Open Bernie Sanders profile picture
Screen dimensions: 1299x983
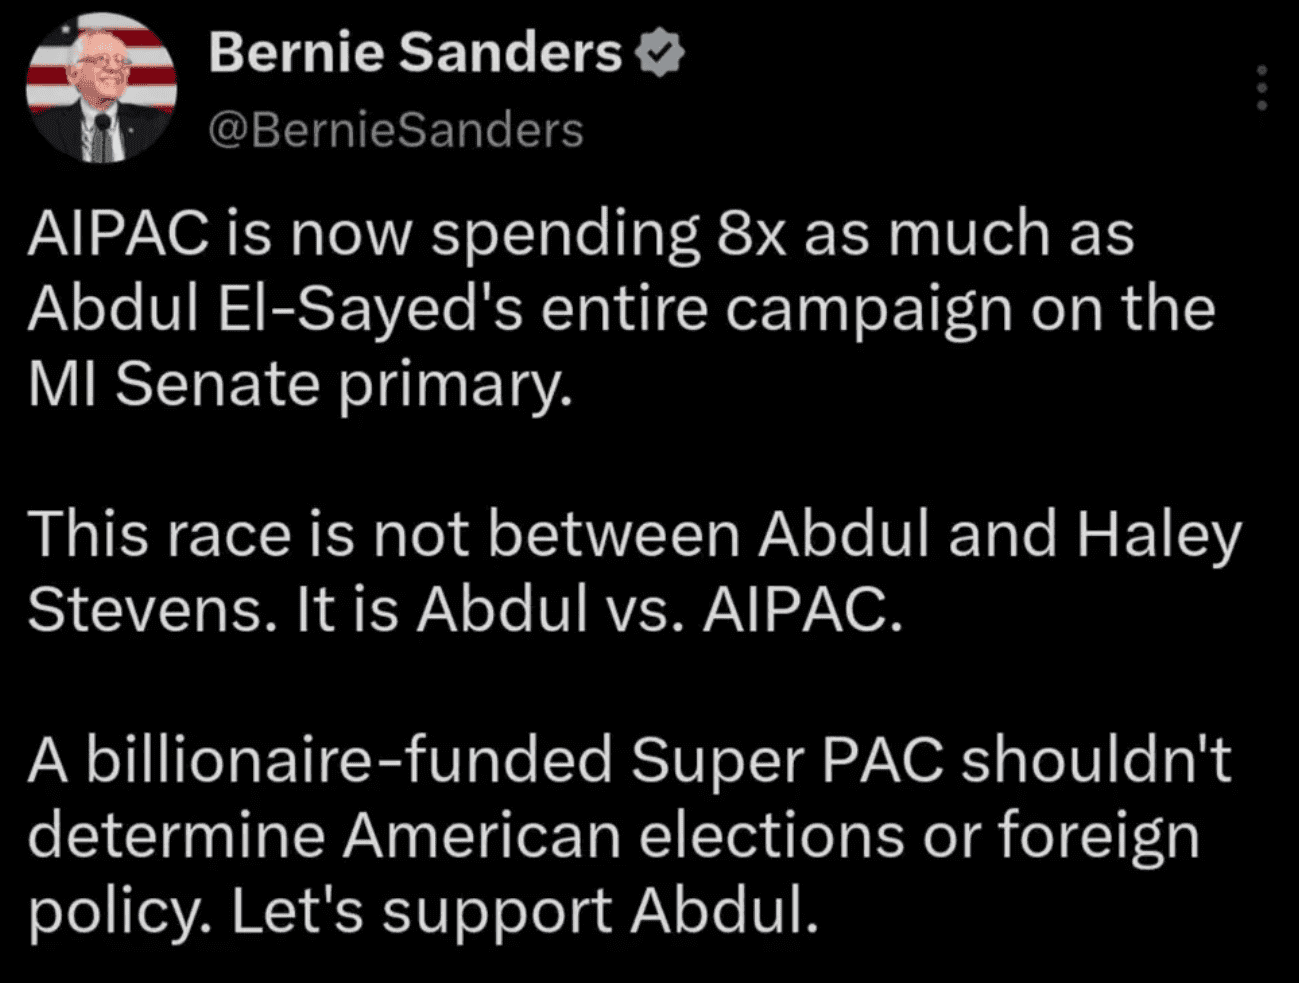point(101,89)
